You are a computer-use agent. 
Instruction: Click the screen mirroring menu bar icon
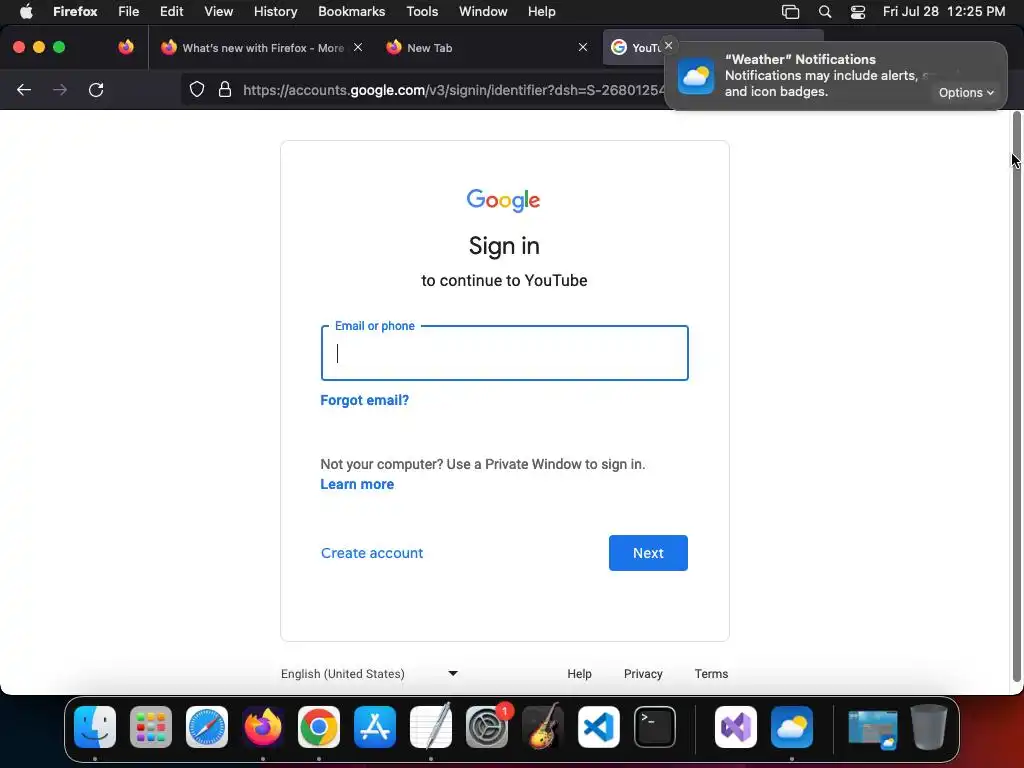click(790, 12)
